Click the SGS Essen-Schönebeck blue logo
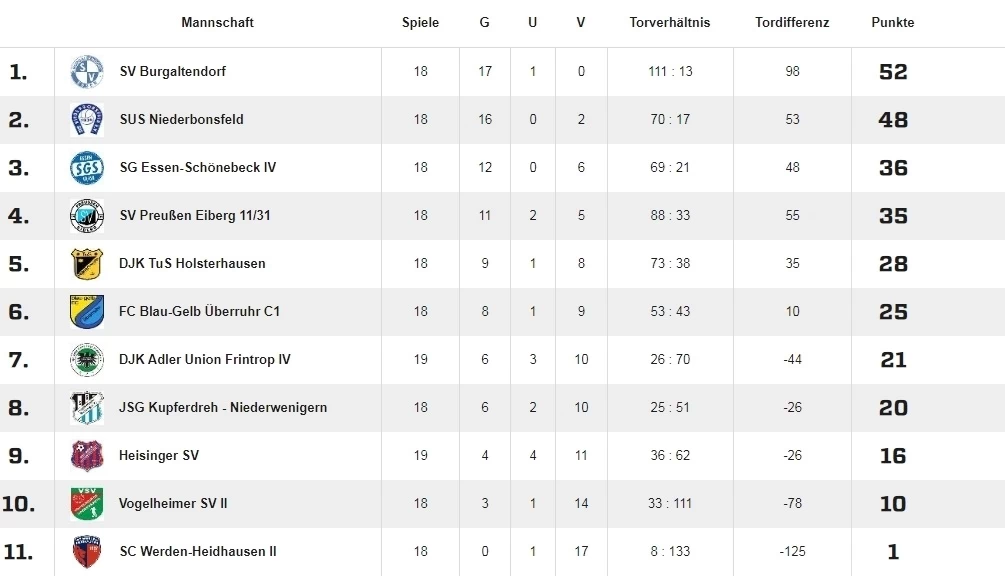Screen dimensions: 1005x576 click(x=87, y=168)
